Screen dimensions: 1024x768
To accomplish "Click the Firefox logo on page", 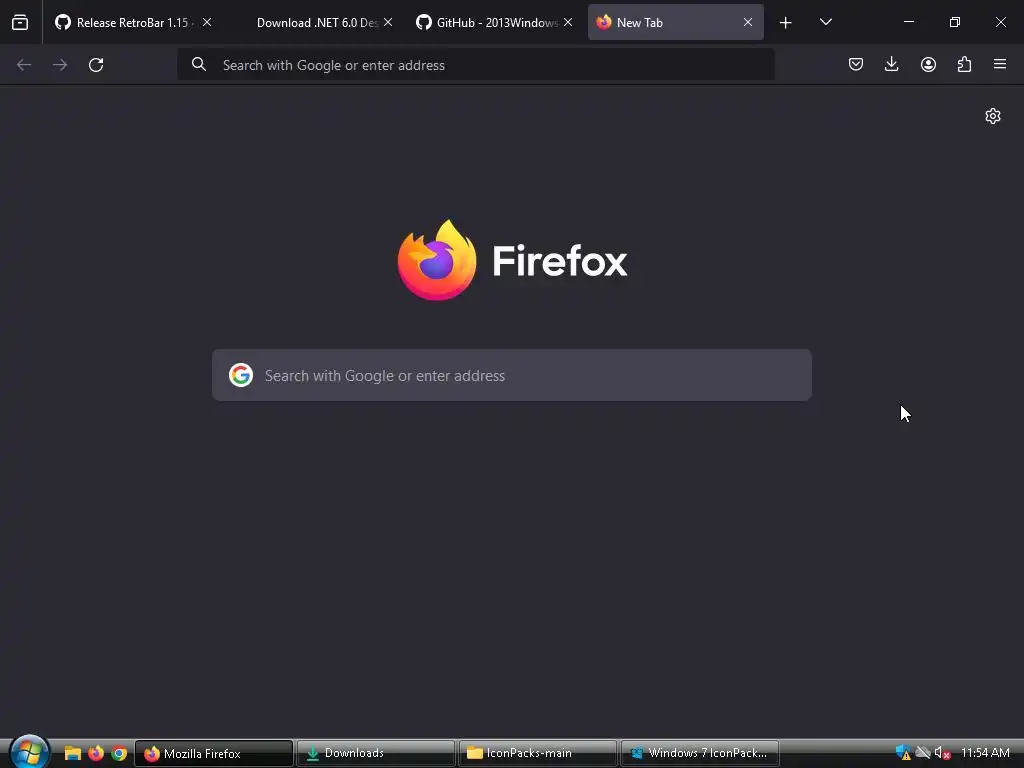I will 436,260.
